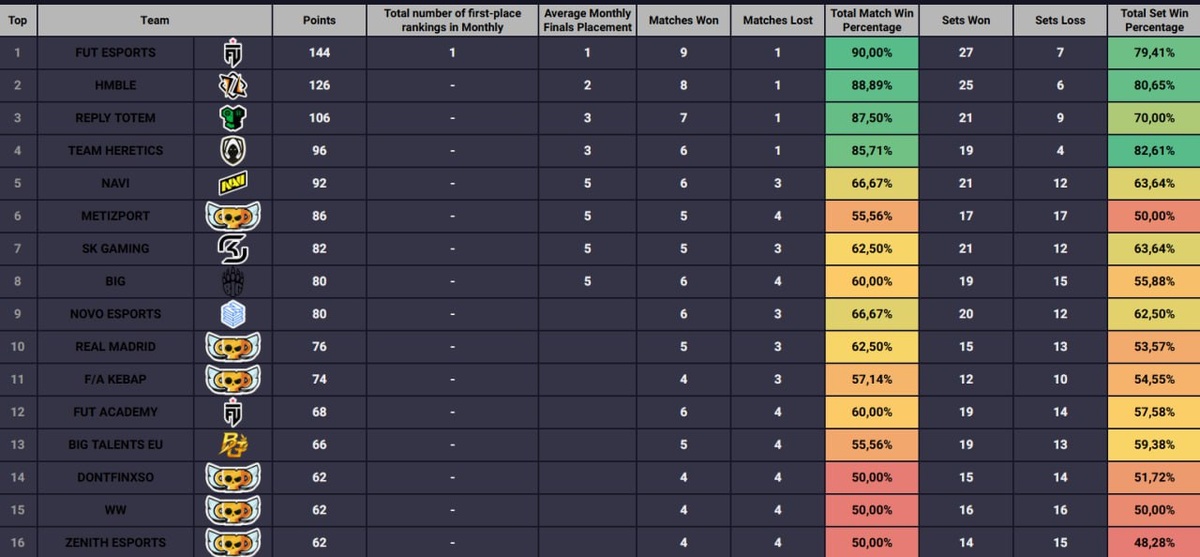Screen dimensions: 1200x557
Task: Click the SK GAMING logo
Action: pyautogui.click(x=232, y=248)
